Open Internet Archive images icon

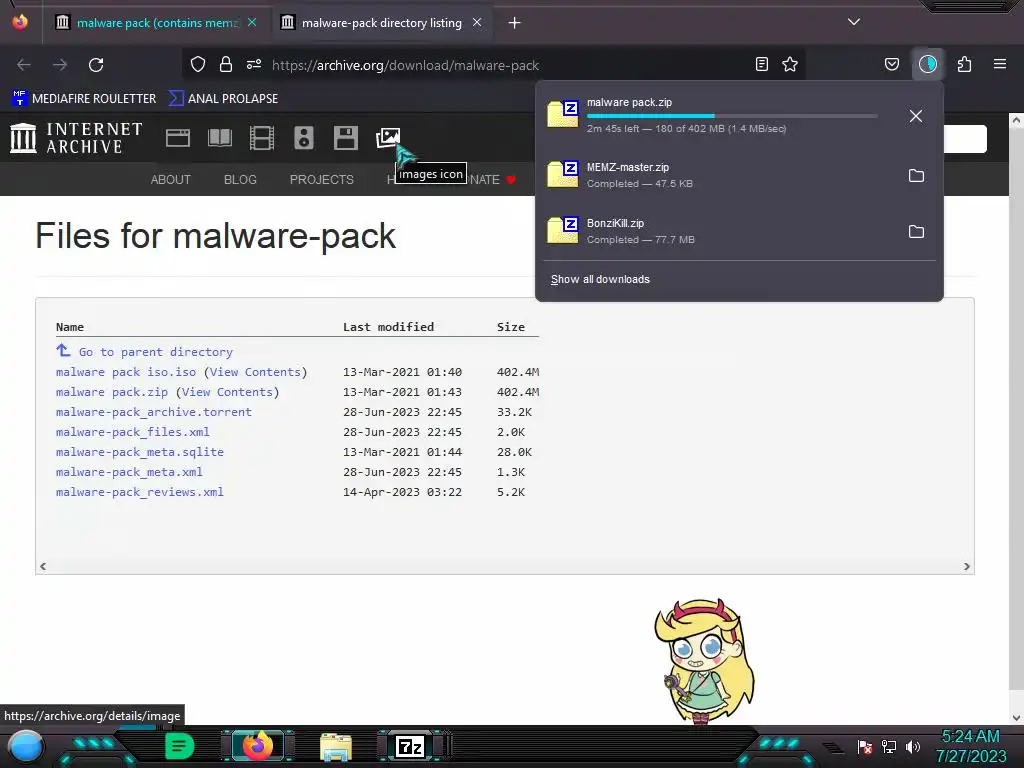(388, 138)
